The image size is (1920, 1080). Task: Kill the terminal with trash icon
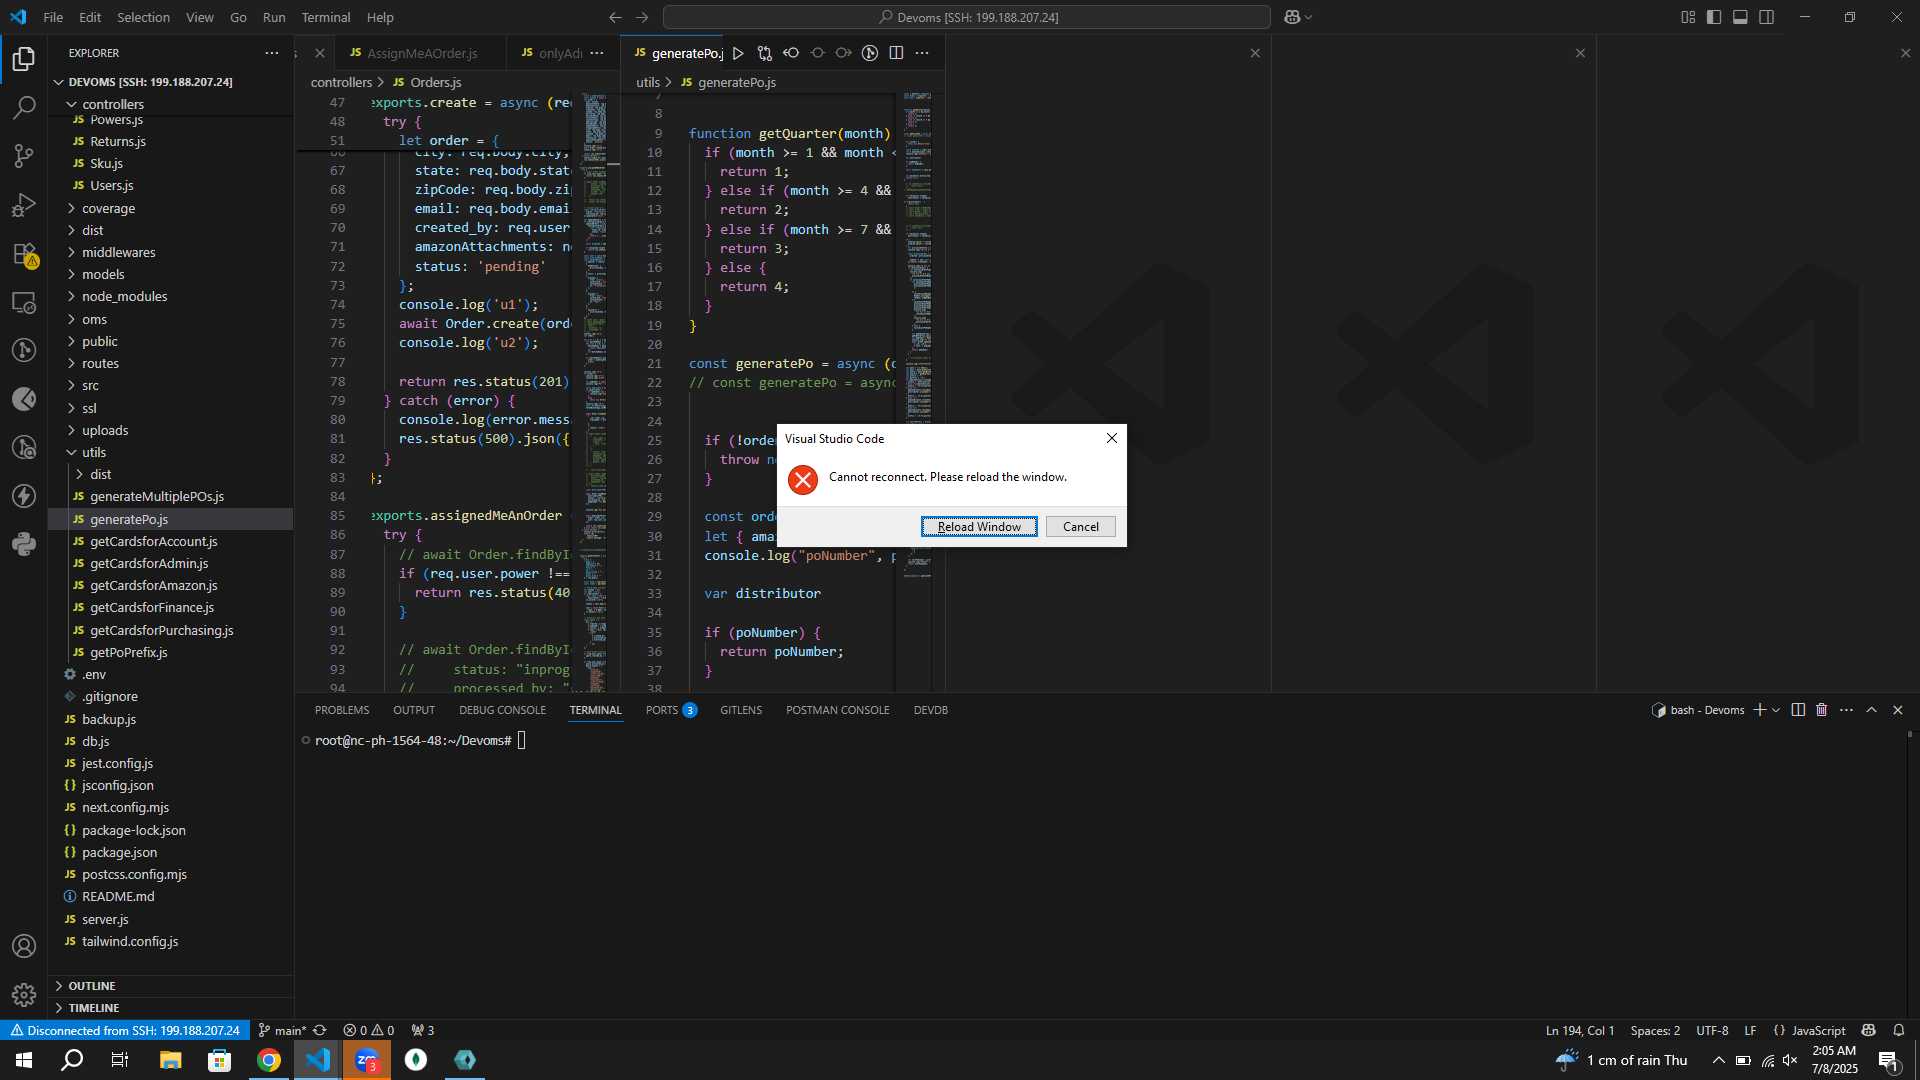click(x=1822, y=710)
